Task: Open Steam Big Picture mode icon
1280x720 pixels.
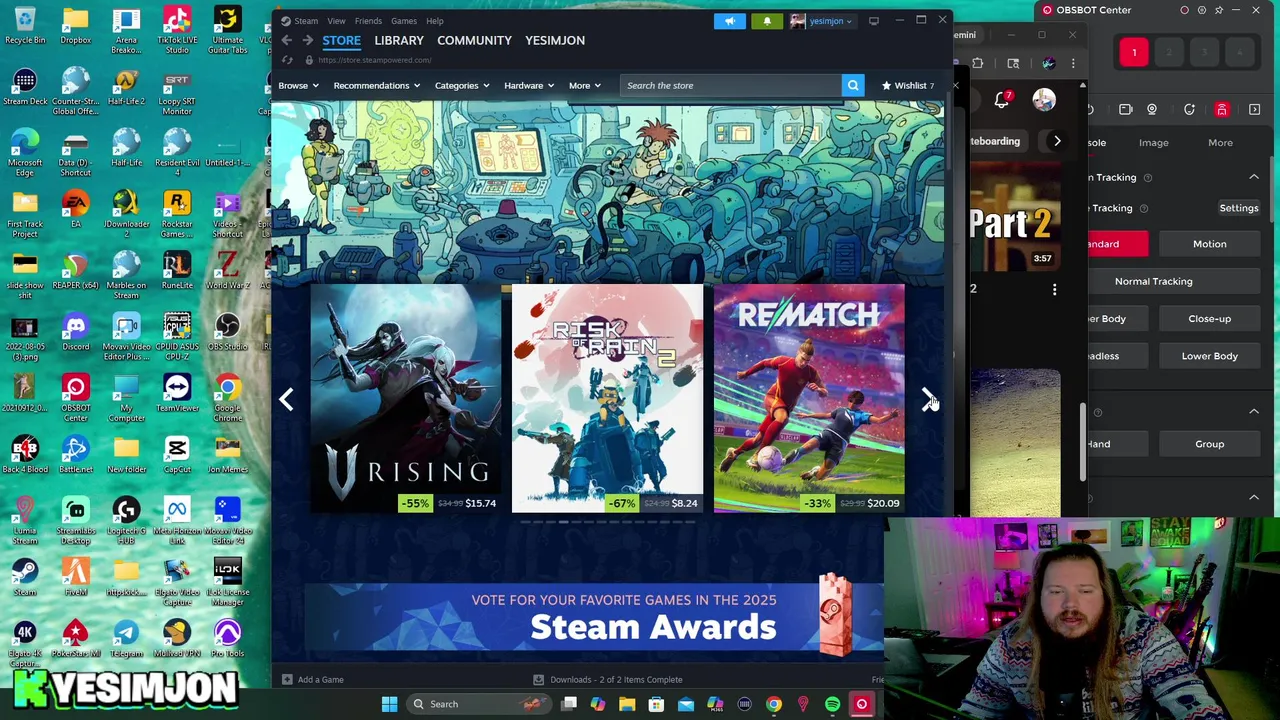Action: [x=874, y=20]
